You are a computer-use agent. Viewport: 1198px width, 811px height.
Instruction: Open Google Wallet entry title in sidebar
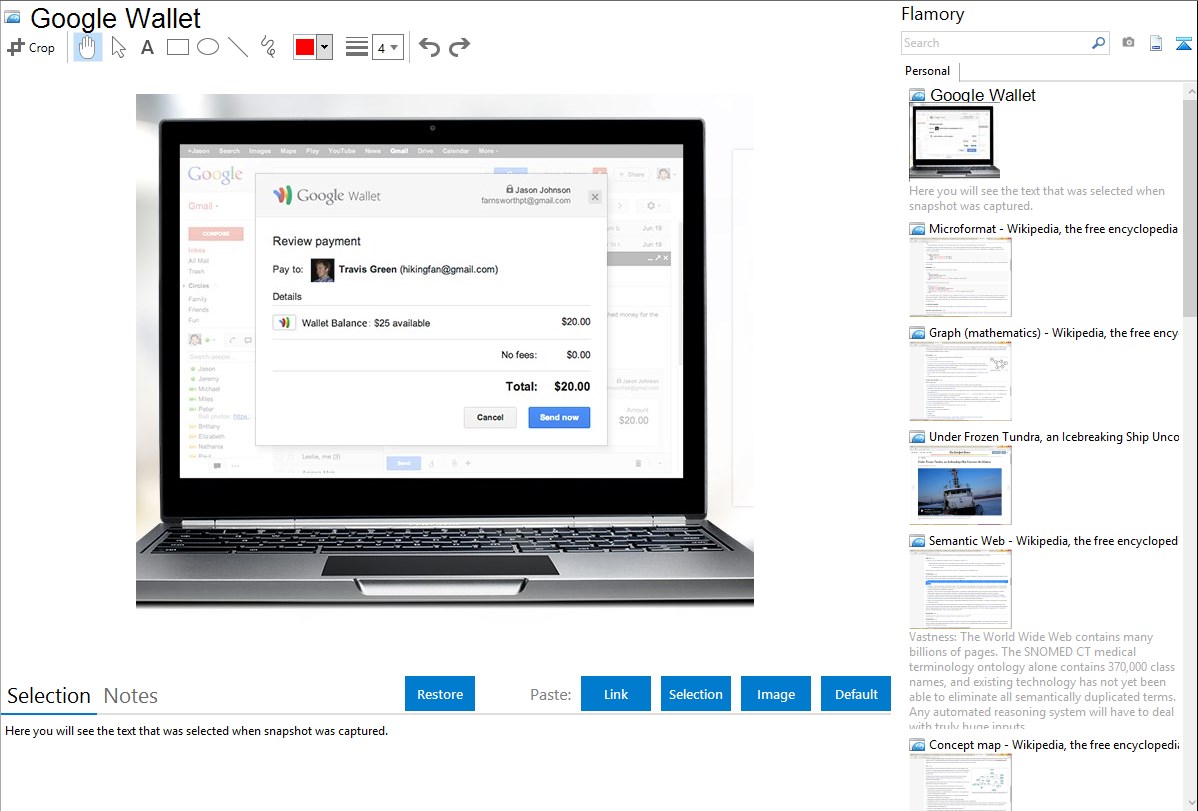983,96
